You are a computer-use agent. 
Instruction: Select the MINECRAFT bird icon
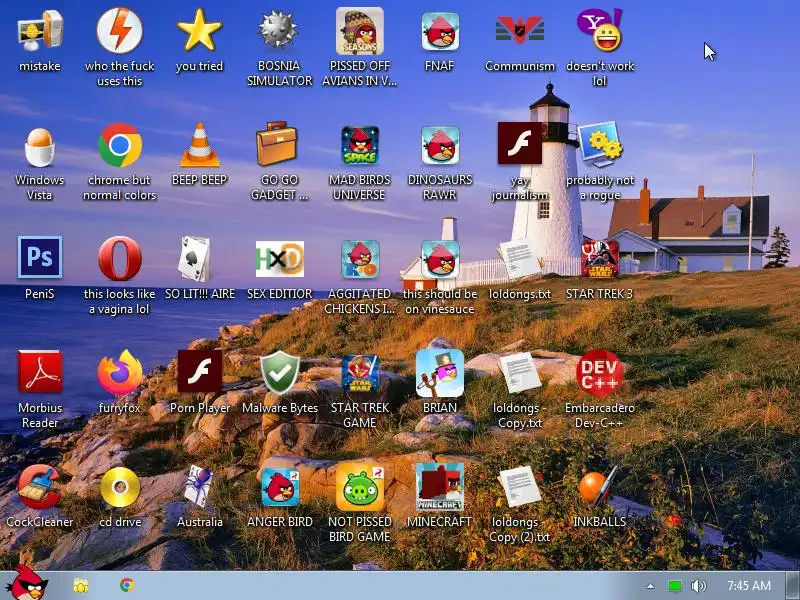pos(440,487)
